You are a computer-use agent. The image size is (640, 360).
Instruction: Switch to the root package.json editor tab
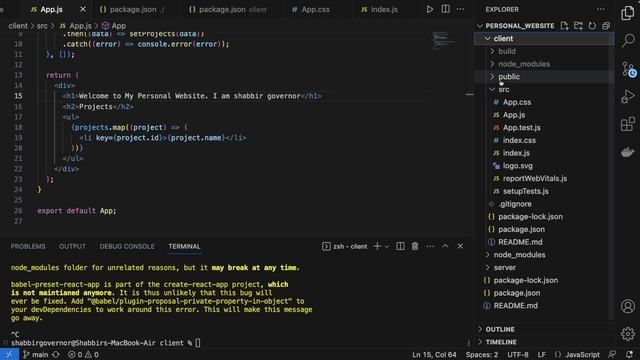[132, 9]
